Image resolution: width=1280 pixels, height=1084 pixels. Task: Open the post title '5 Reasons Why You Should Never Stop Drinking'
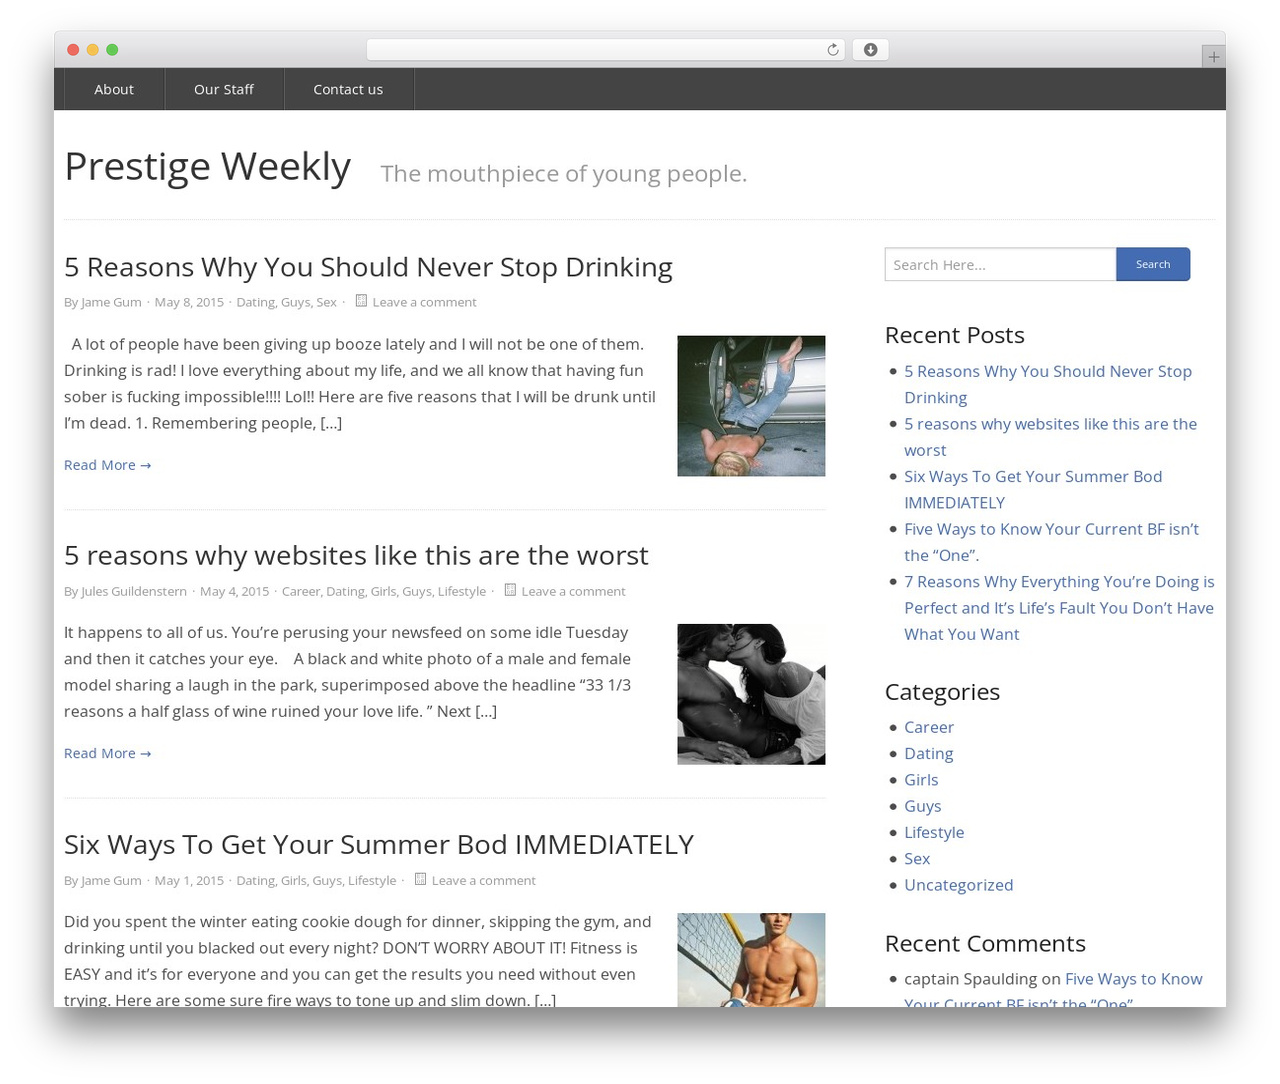[x=368, y=267]
